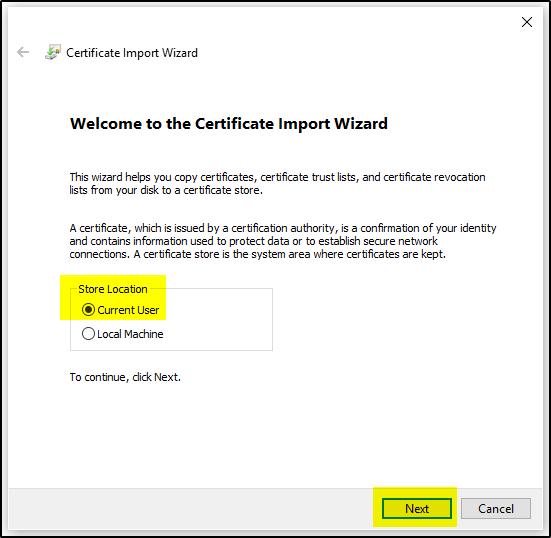Click the Certificate Import Wizard icon
This screenshot has width=551, height=538.
53,52
